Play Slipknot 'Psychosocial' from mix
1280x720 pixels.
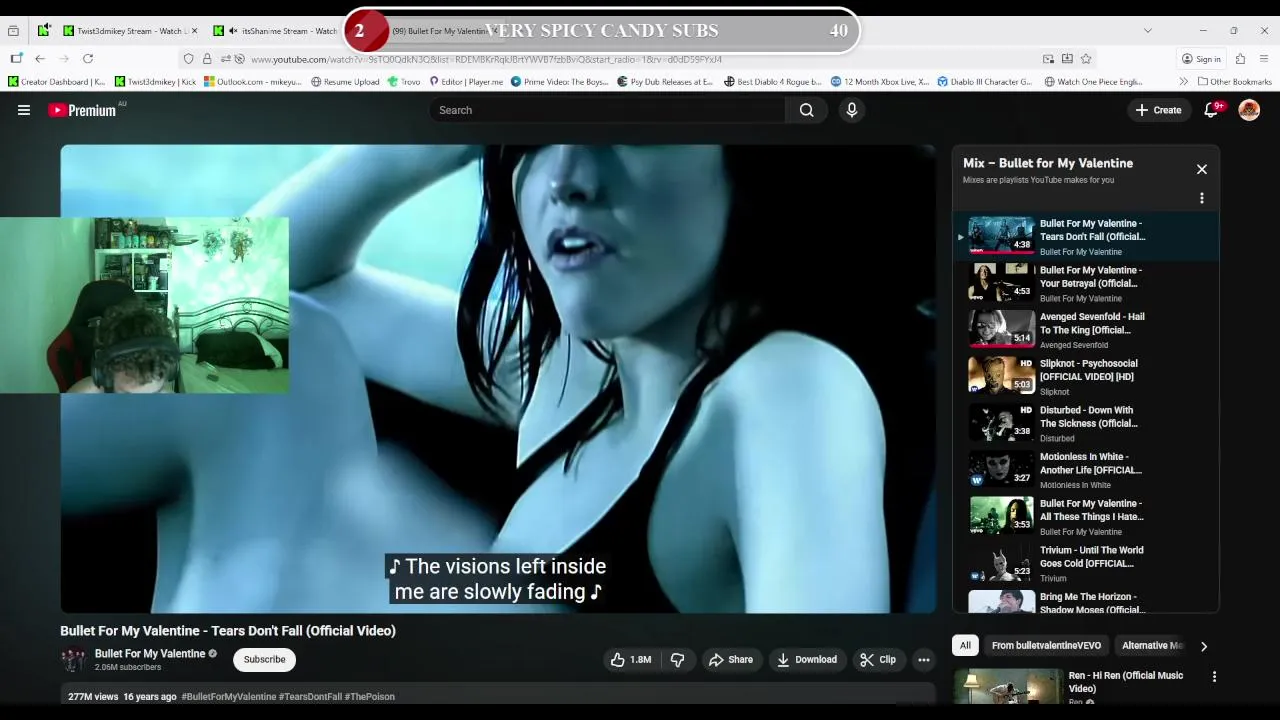(x=1085, y=377)
